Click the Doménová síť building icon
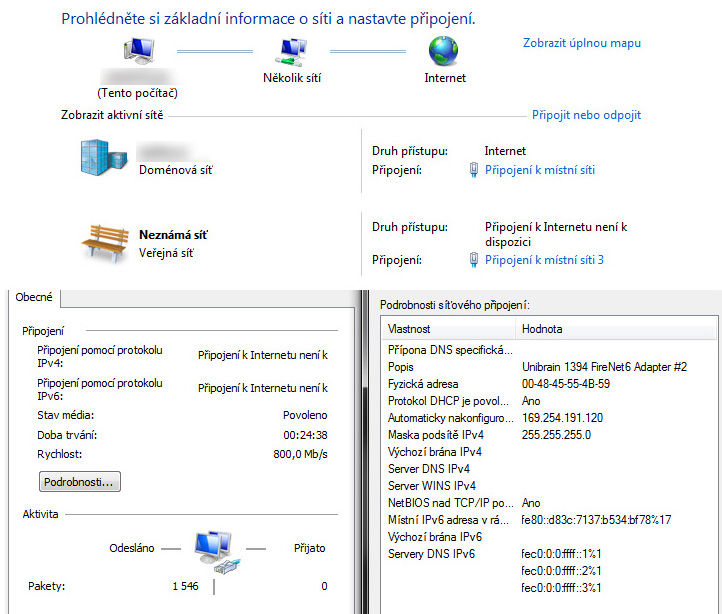722x614 pixels. click(103, 158)
